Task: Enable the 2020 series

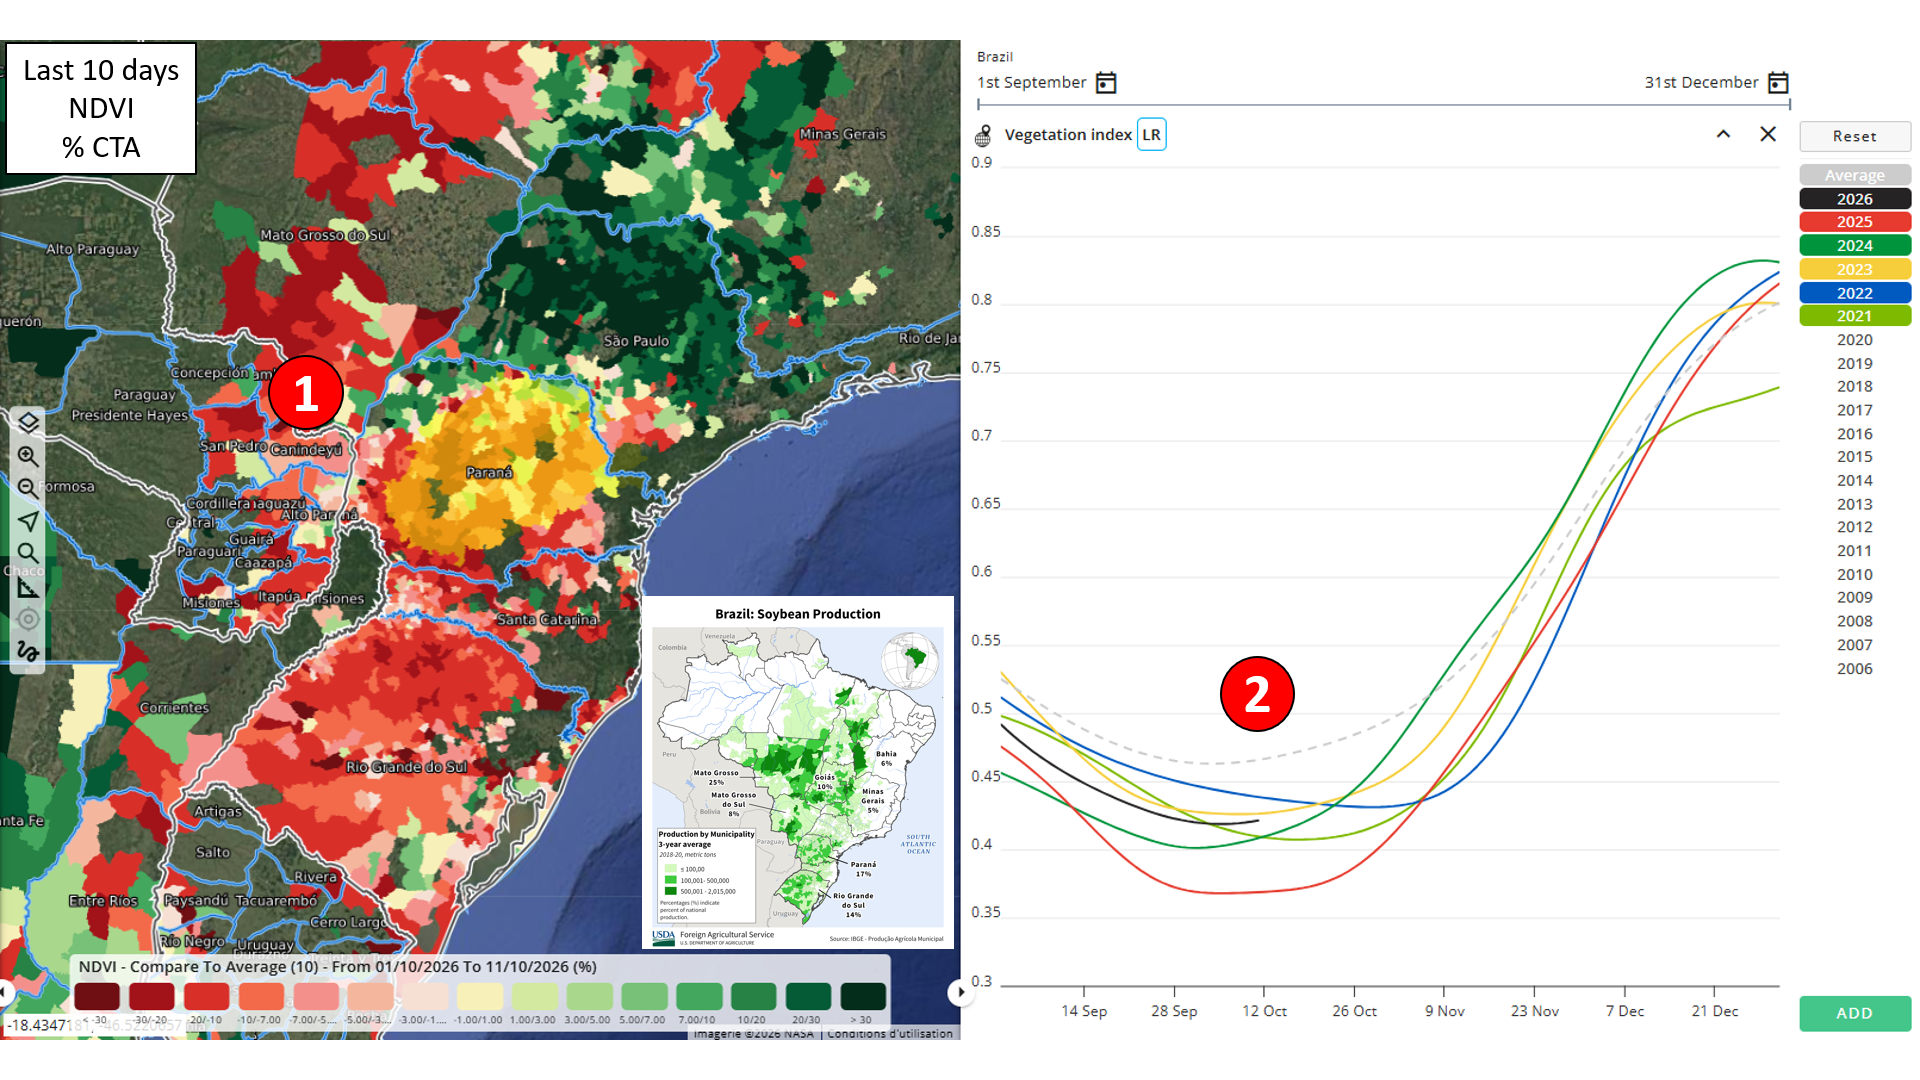Action: tap(1855, 340)
